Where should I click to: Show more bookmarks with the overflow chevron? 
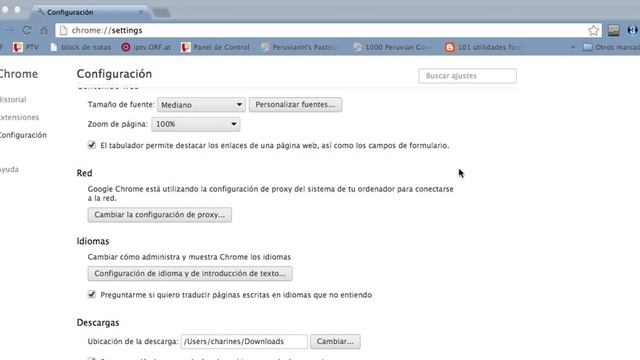click(573, 47)
